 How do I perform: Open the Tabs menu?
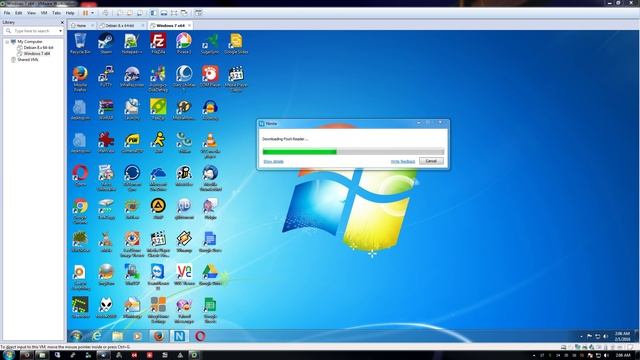[x=56, y=13]
